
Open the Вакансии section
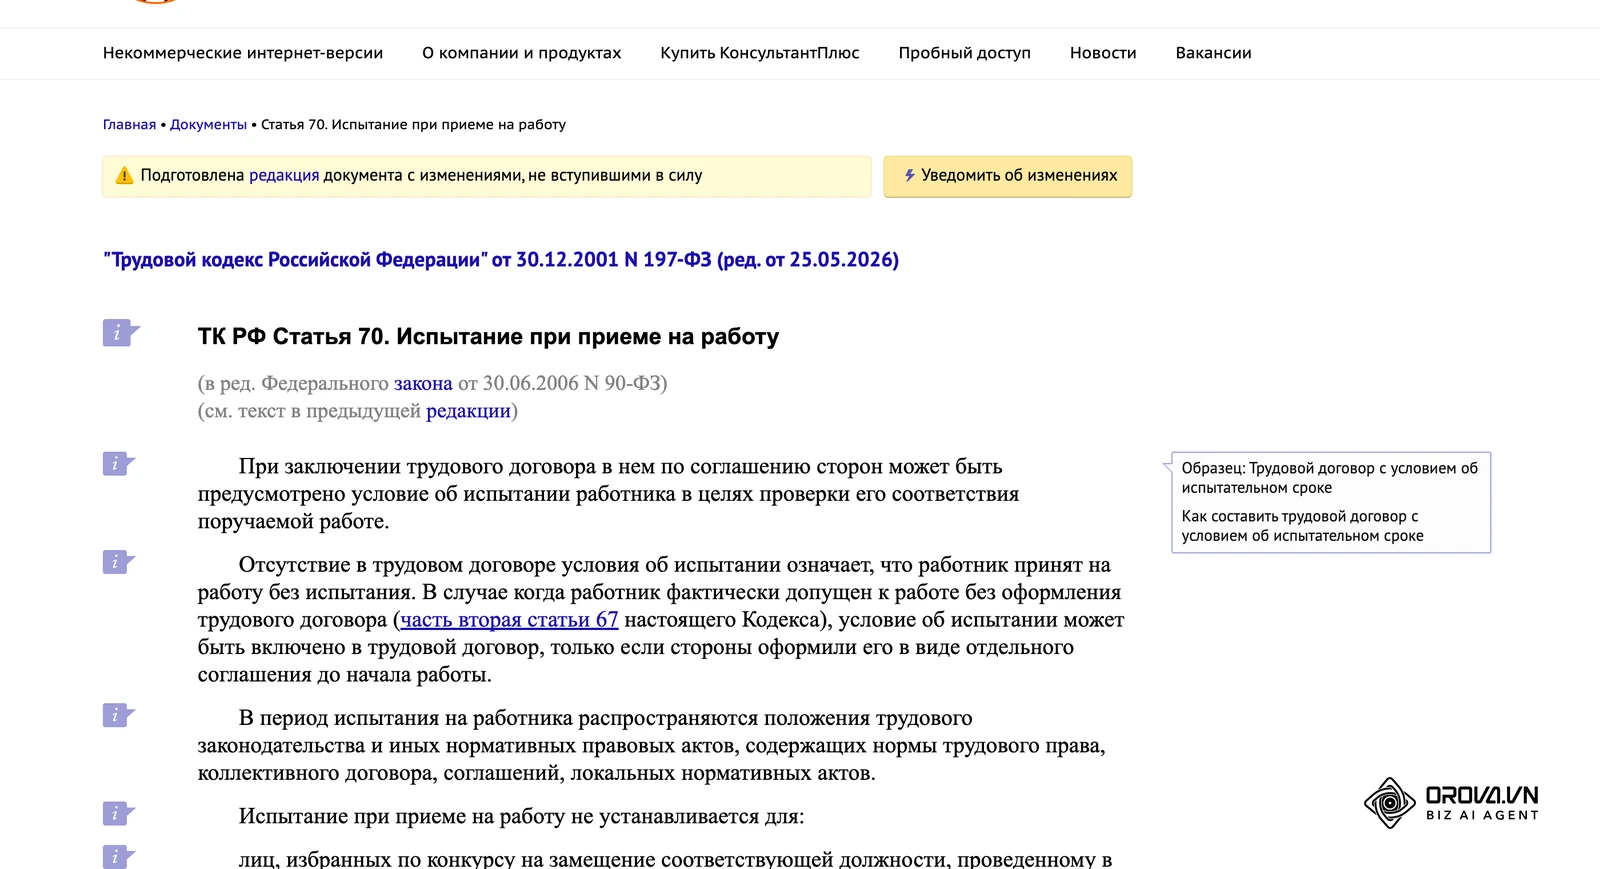click(1213, 53)
